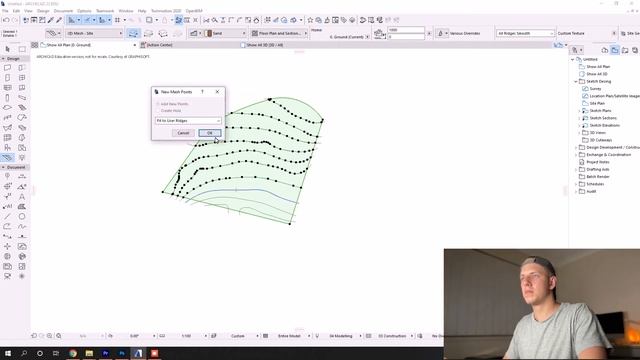Select the Add New Points radio button
The height and width of the screenshot is (360, 640).
point(158,104)
